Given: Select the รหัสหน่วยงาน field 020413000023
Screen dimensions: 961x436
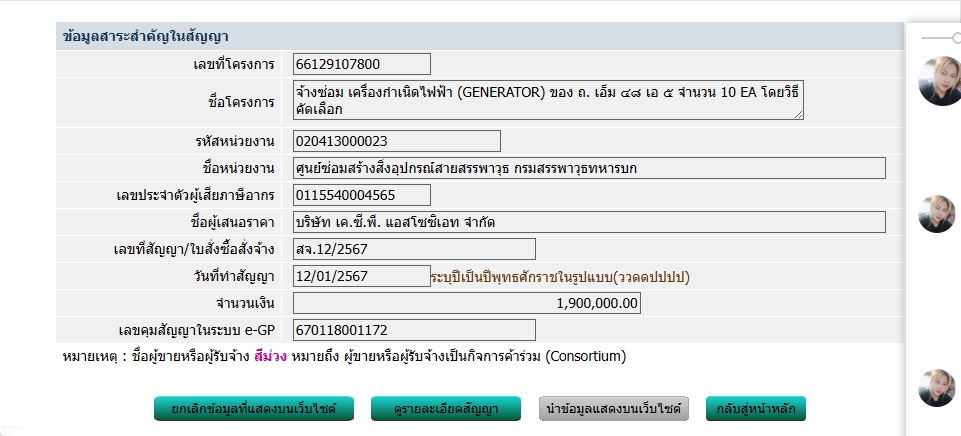Looking at the screenshot, I should [397, 141].
